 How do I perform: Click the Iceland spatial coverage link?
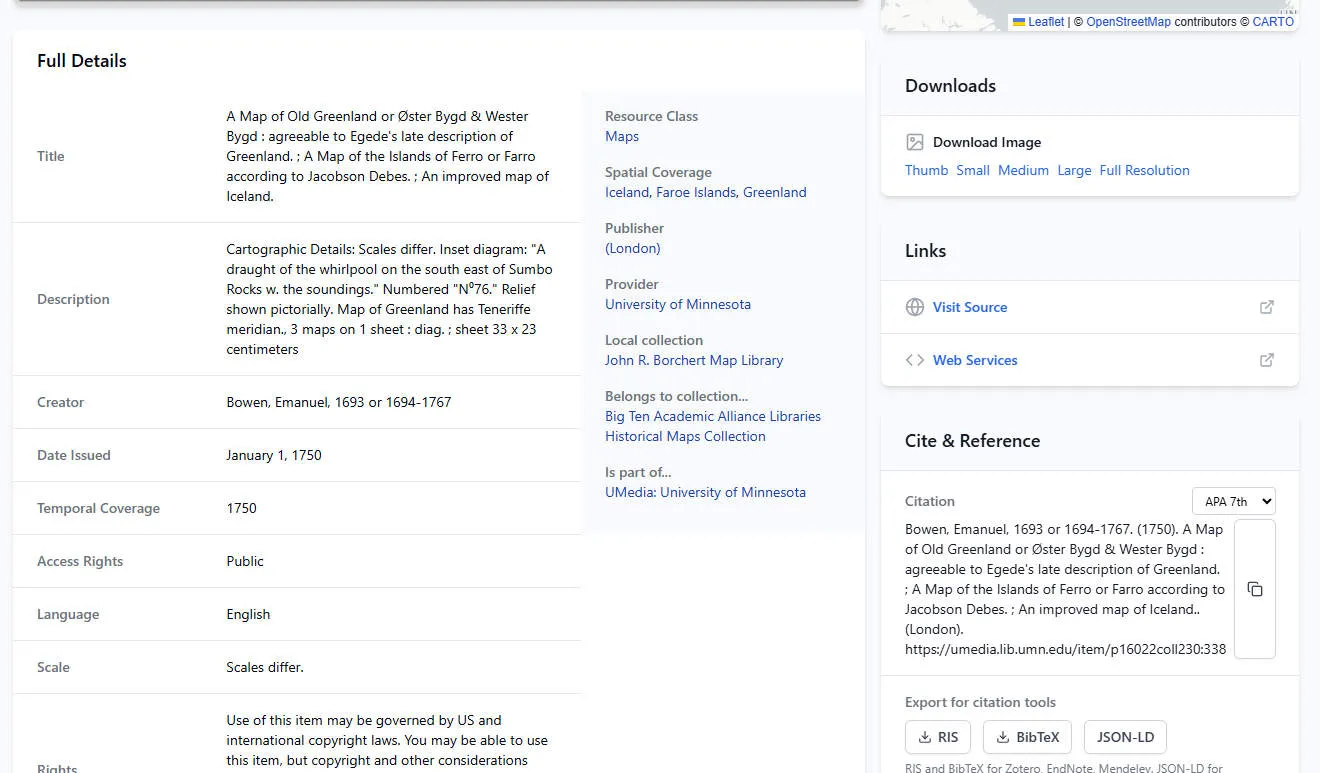click(x=628, y=192)
